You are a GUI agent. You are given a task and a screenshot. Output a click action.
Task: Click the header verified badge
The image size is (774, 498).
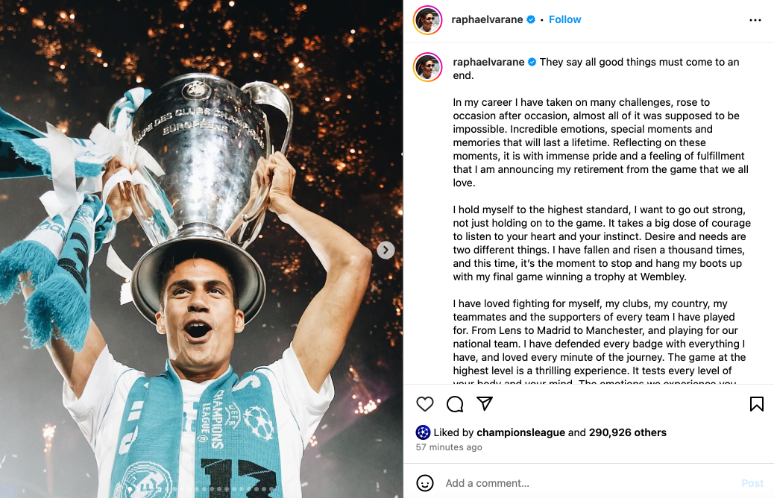click(532, 19)
